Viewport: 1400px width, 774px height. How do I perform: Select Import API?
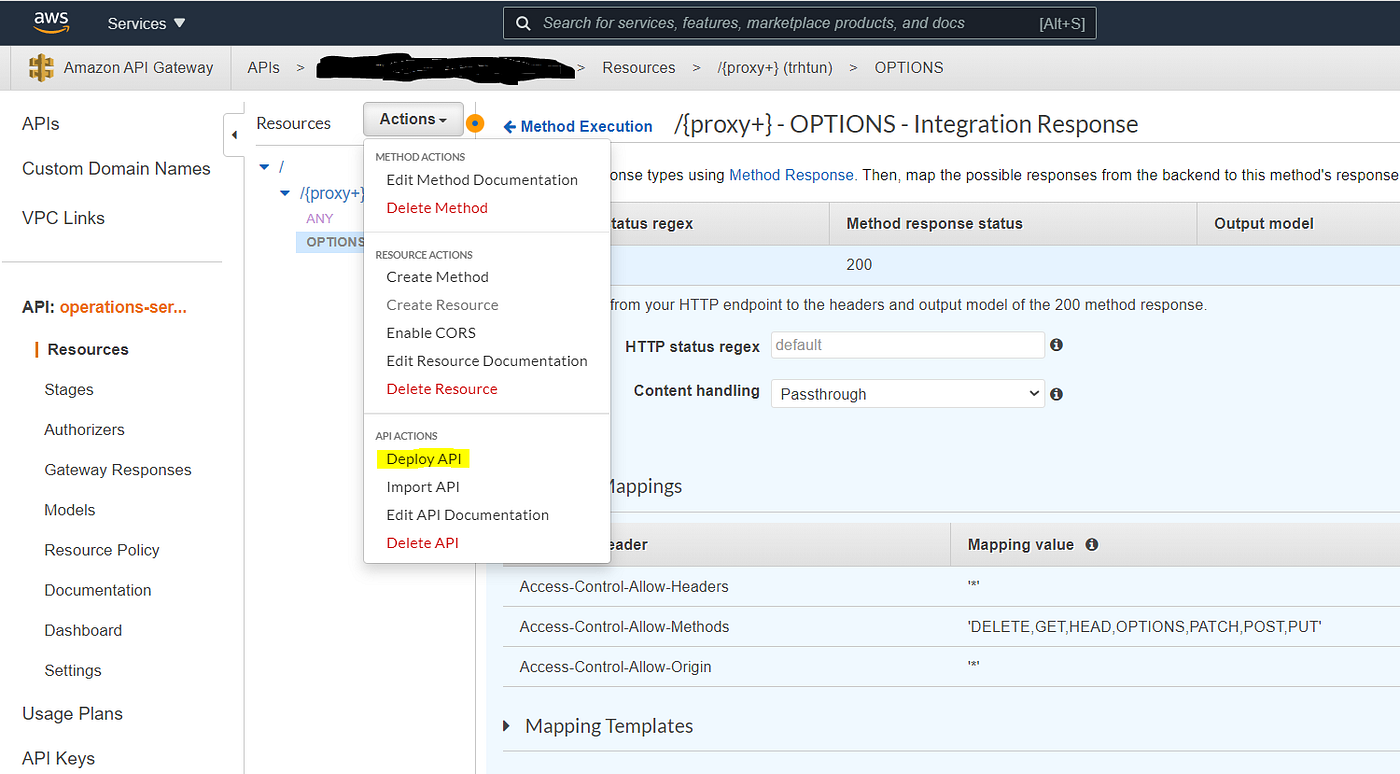(423, 487)
